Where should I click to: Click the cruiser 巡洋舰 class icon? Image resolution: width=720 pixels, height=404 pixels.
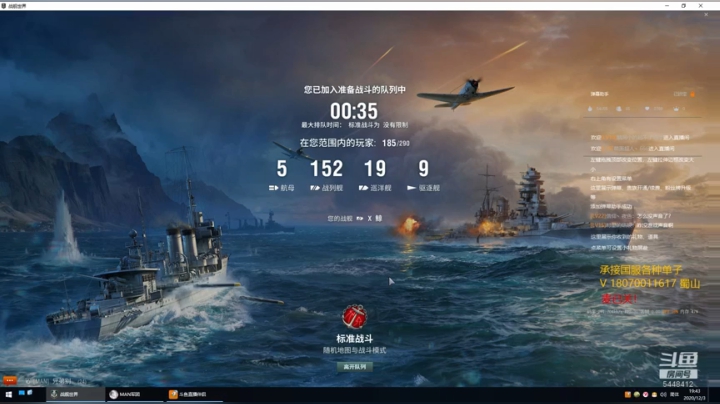point(363,188)
